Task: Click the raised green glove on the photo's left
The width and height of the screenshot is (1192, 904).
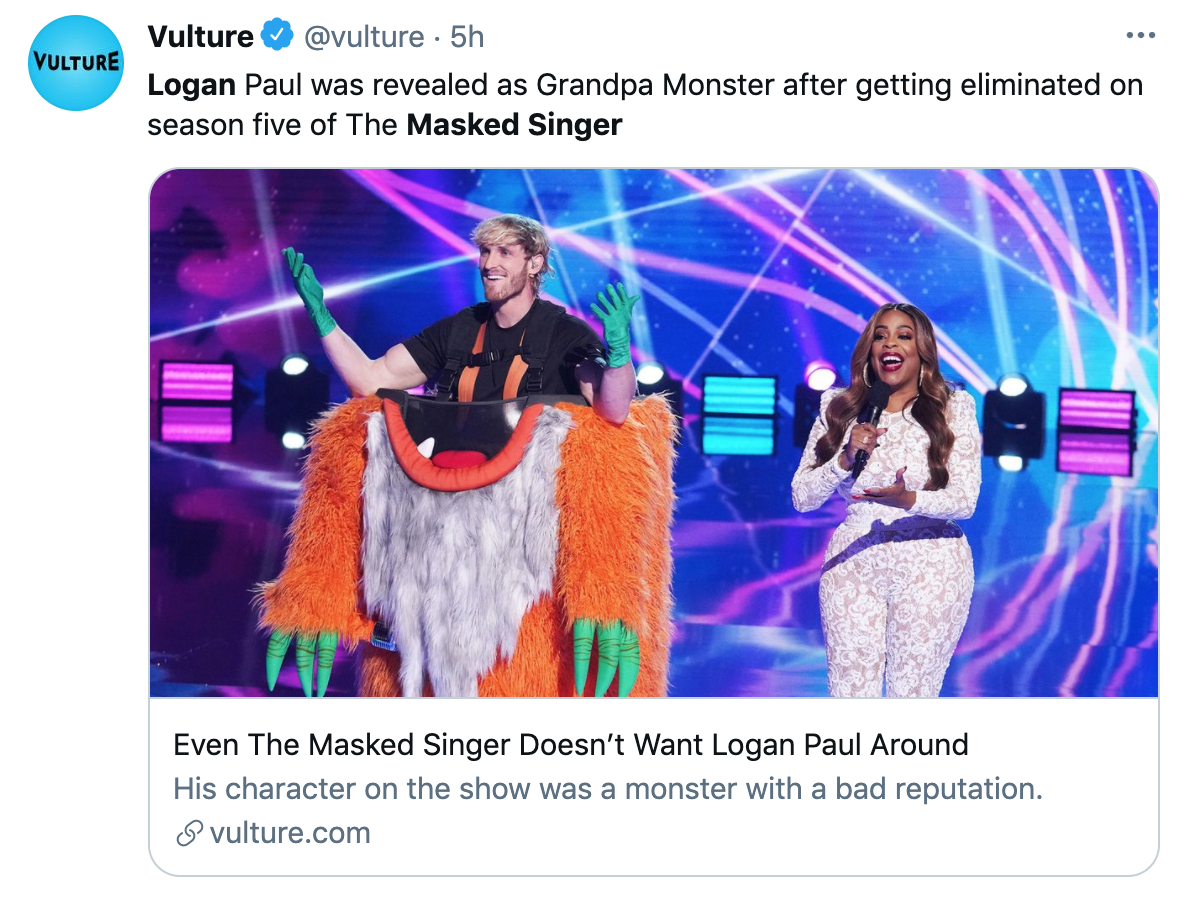Action: point(309,290)
